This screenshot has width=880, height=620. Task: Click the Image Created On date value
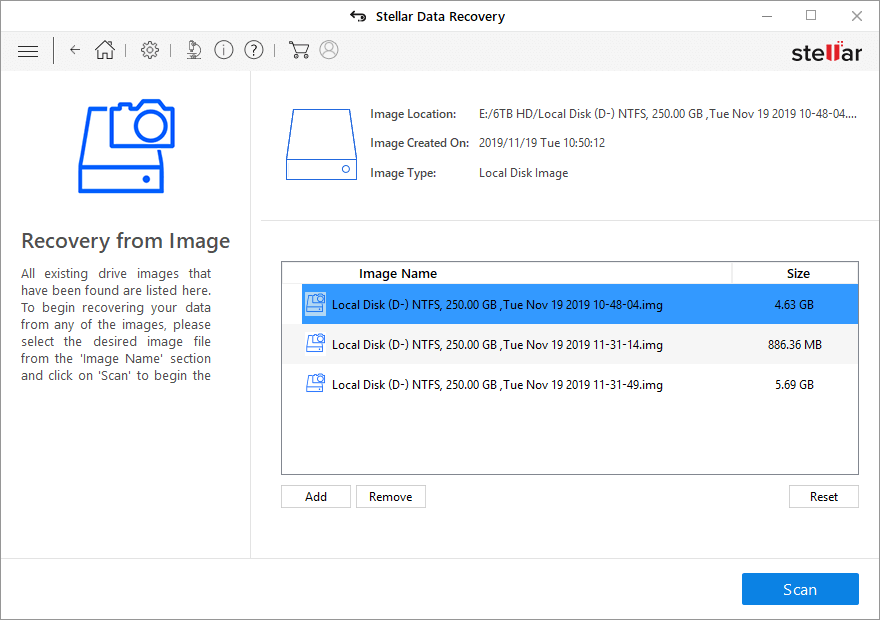tap(542, 143)
